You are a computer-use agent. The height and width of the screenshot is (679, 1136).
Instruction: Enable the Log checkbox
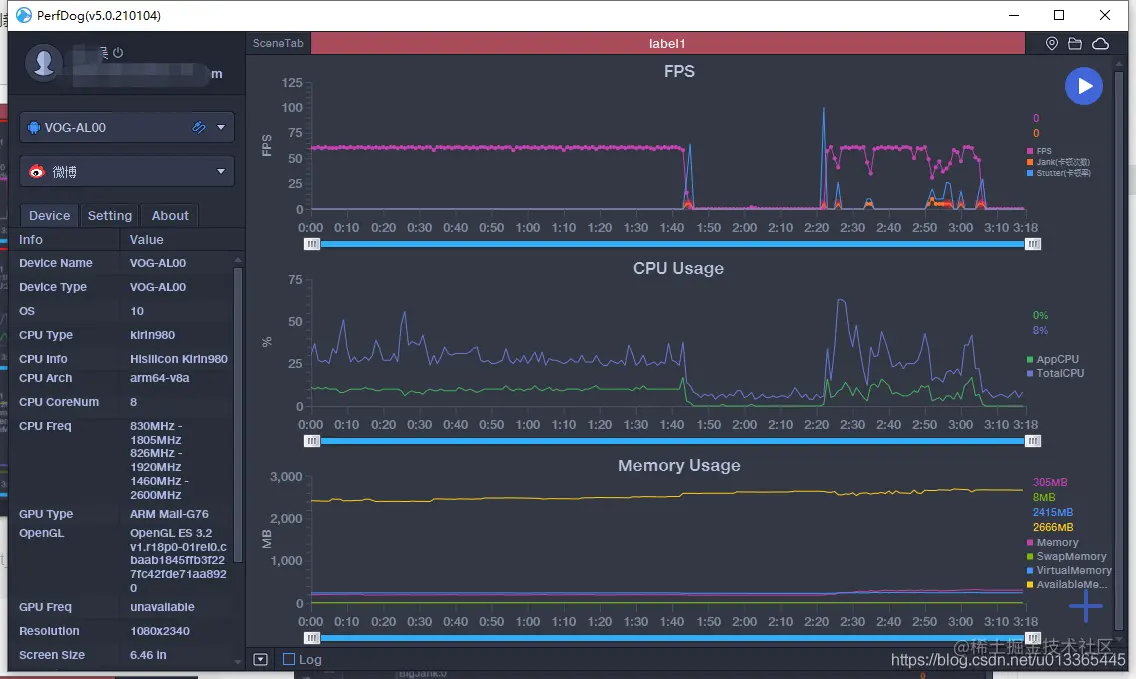point(289,659)
